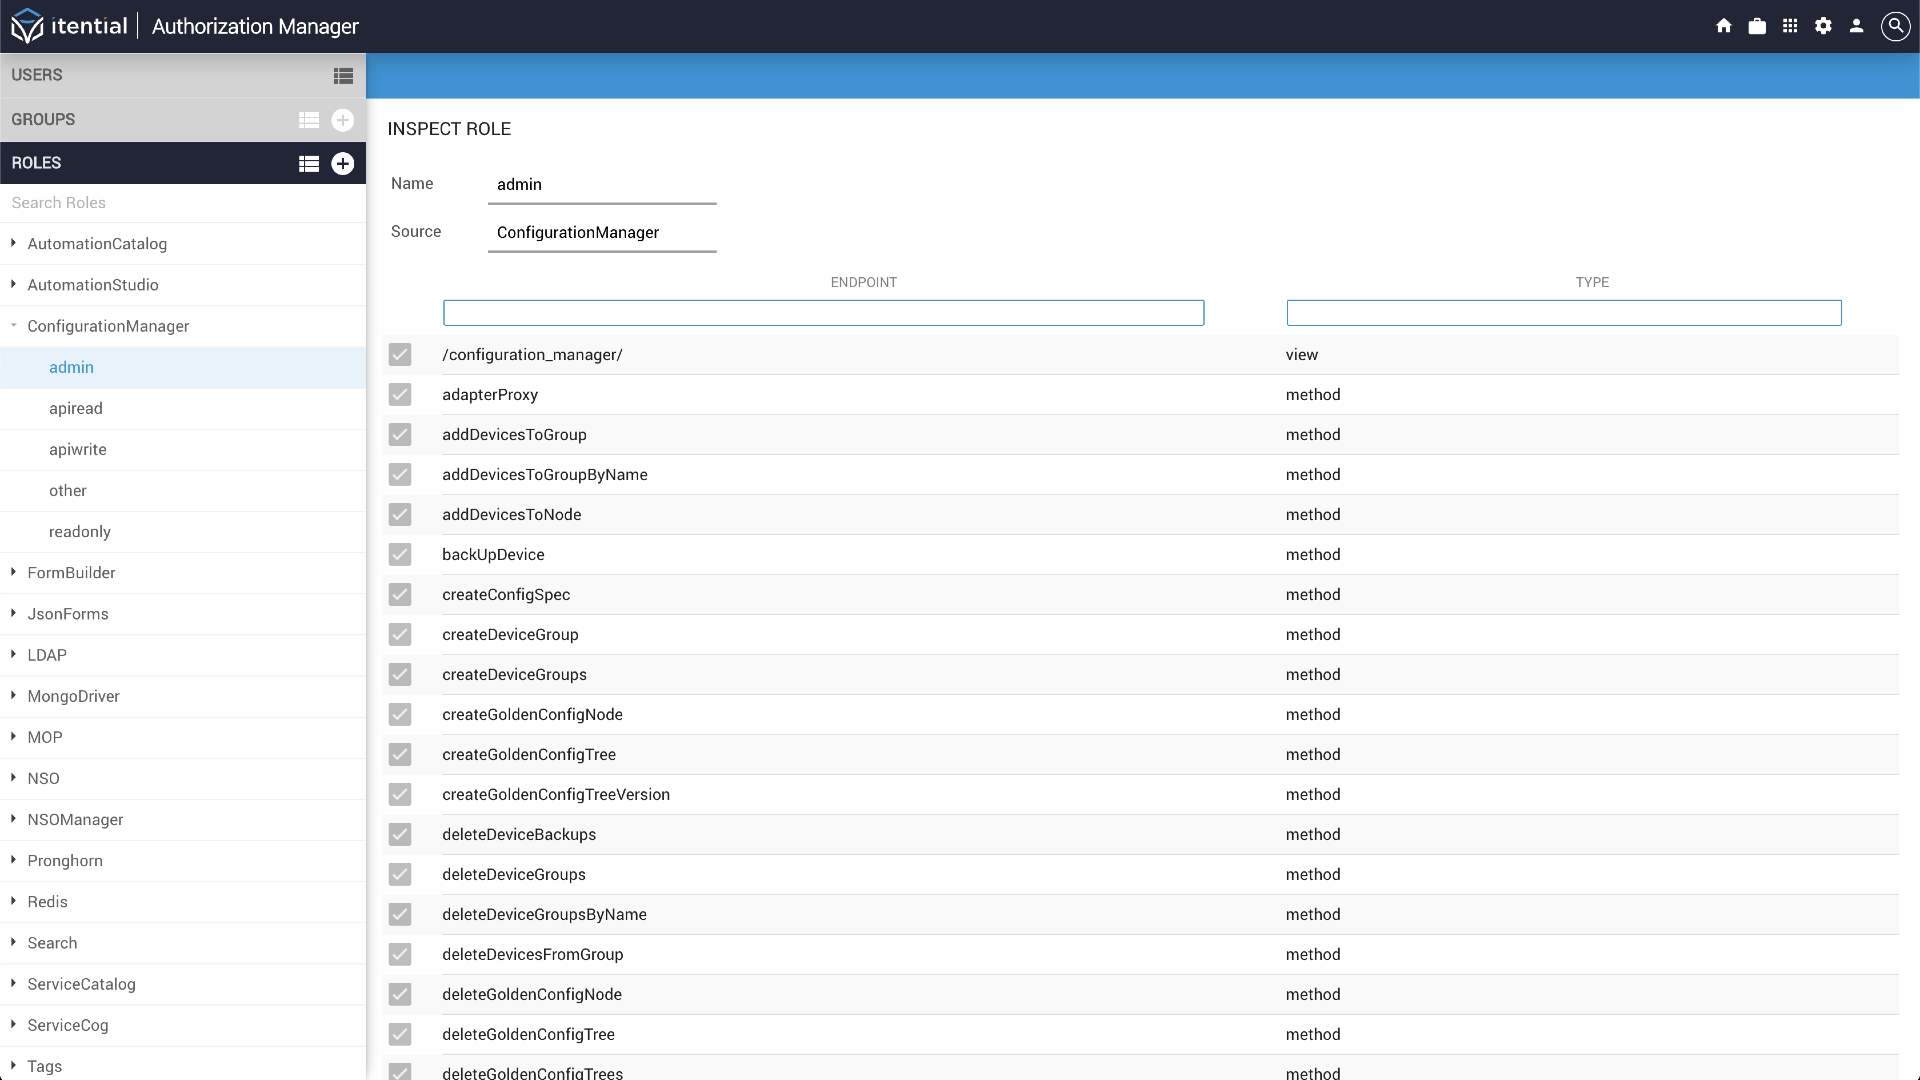
Task: Toggle checkbox for backUpDevice
Action: [400, 555]
